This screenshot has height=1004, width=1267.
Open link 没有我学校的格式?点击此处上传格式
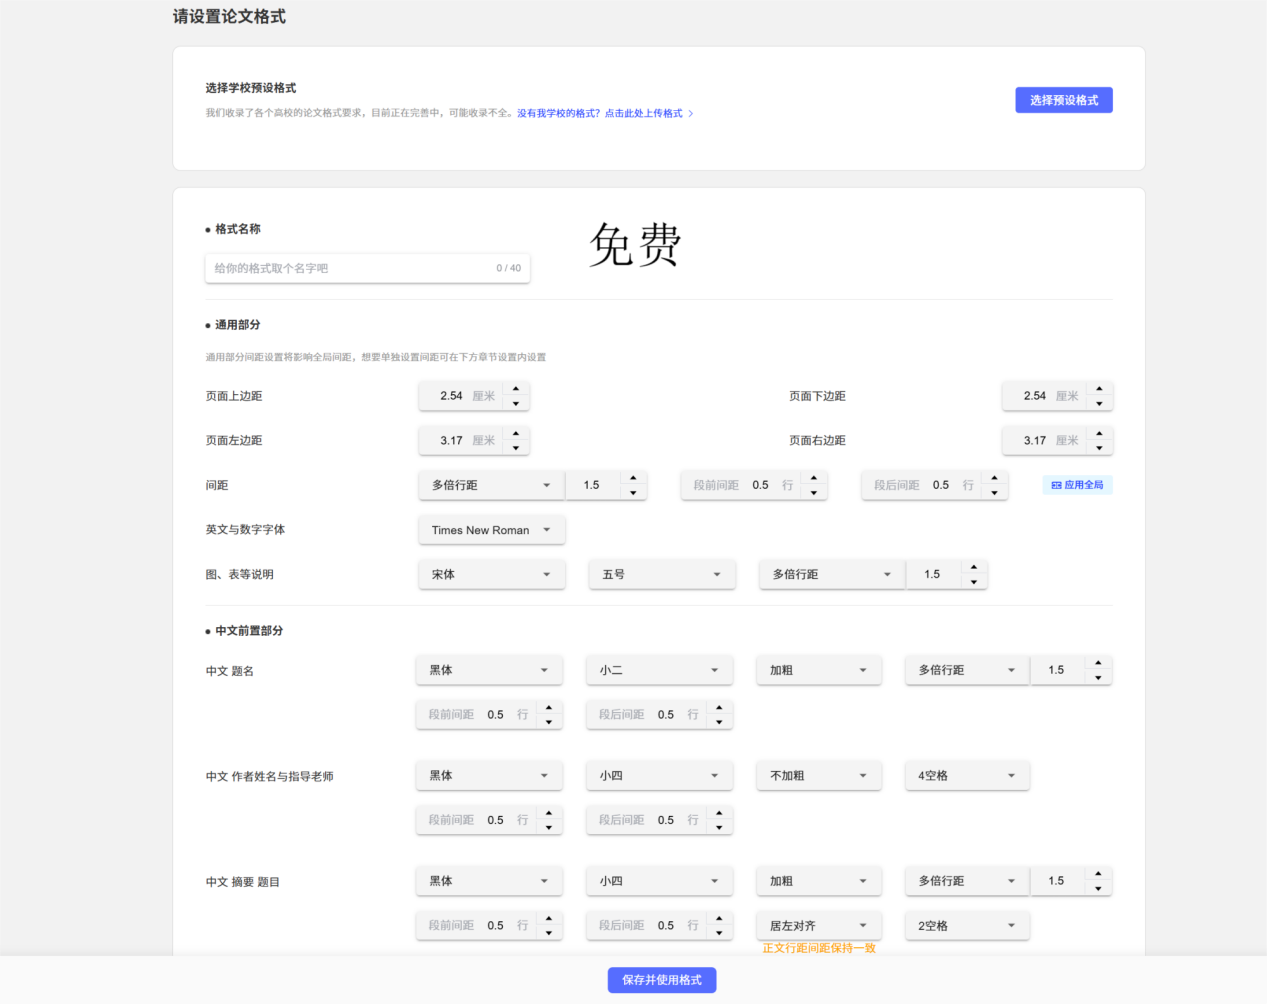click(600, 114)
